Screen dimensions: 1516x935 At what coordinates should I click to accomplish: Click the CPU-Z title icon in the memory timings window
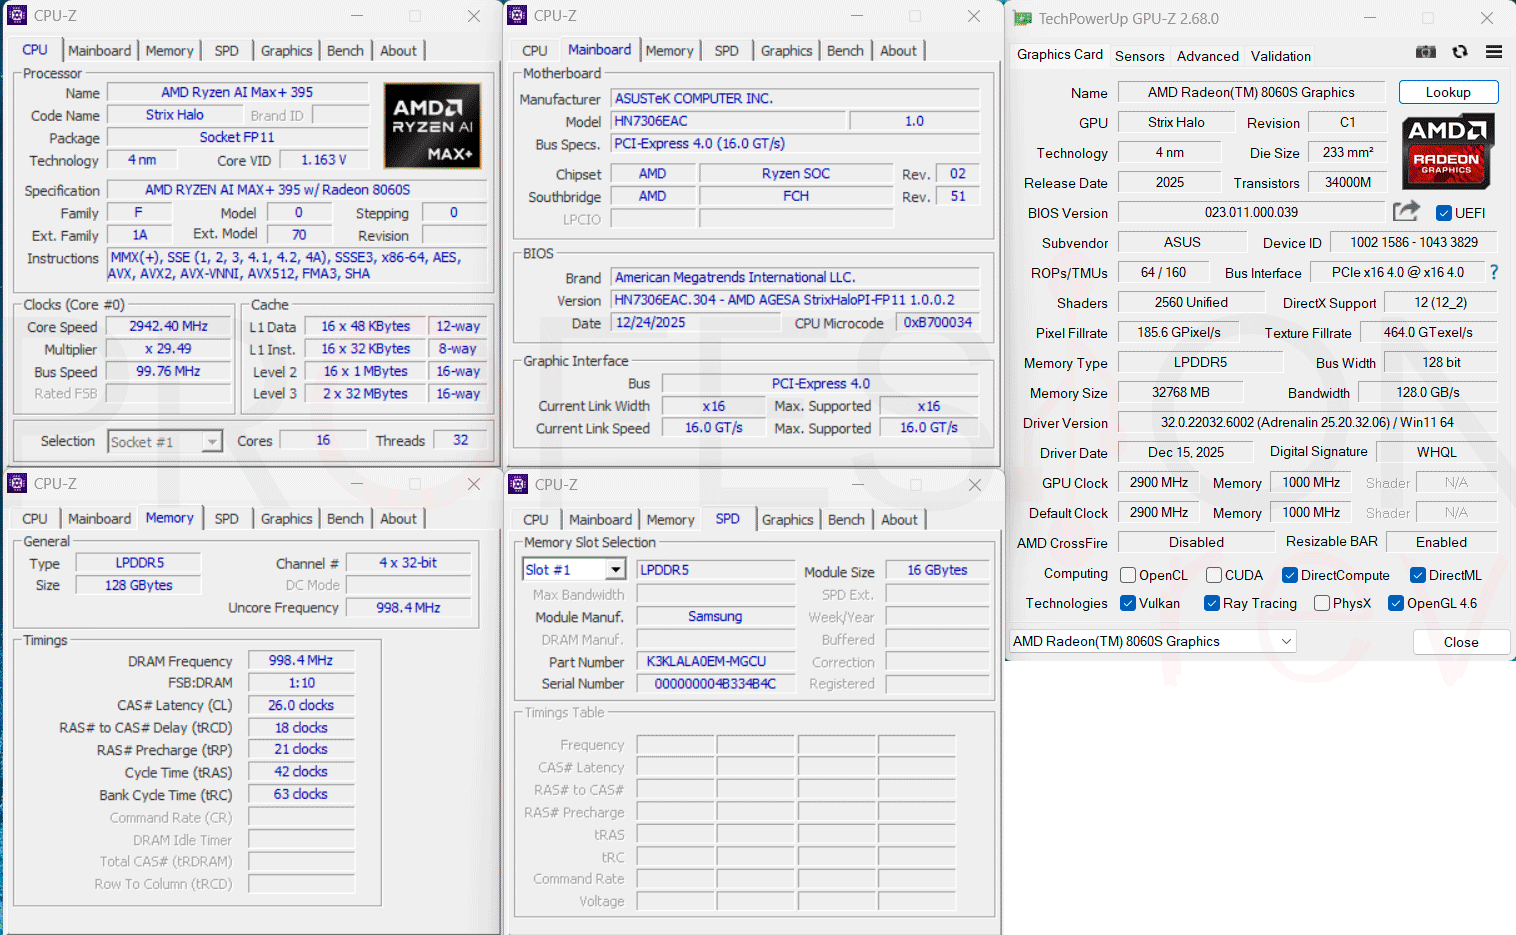click(17, 483)
